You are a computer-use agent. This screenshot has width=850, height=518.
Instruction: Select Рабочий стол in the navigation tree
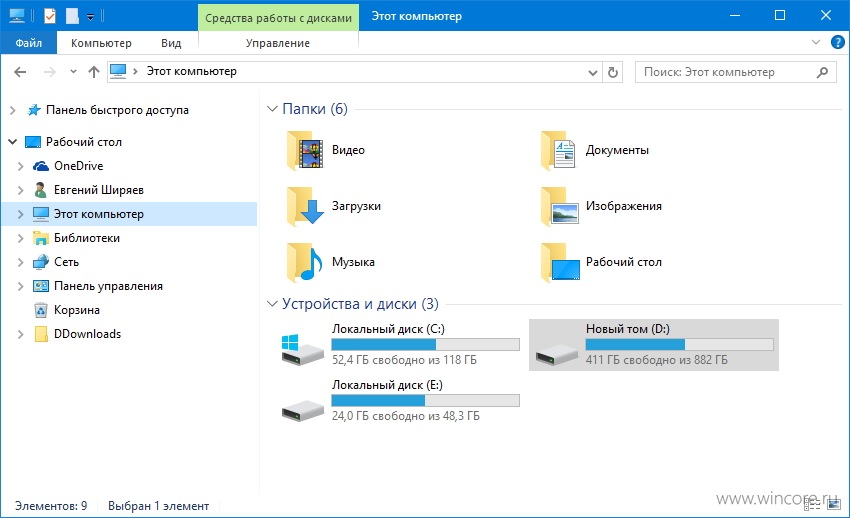click(x=83, y=142)
